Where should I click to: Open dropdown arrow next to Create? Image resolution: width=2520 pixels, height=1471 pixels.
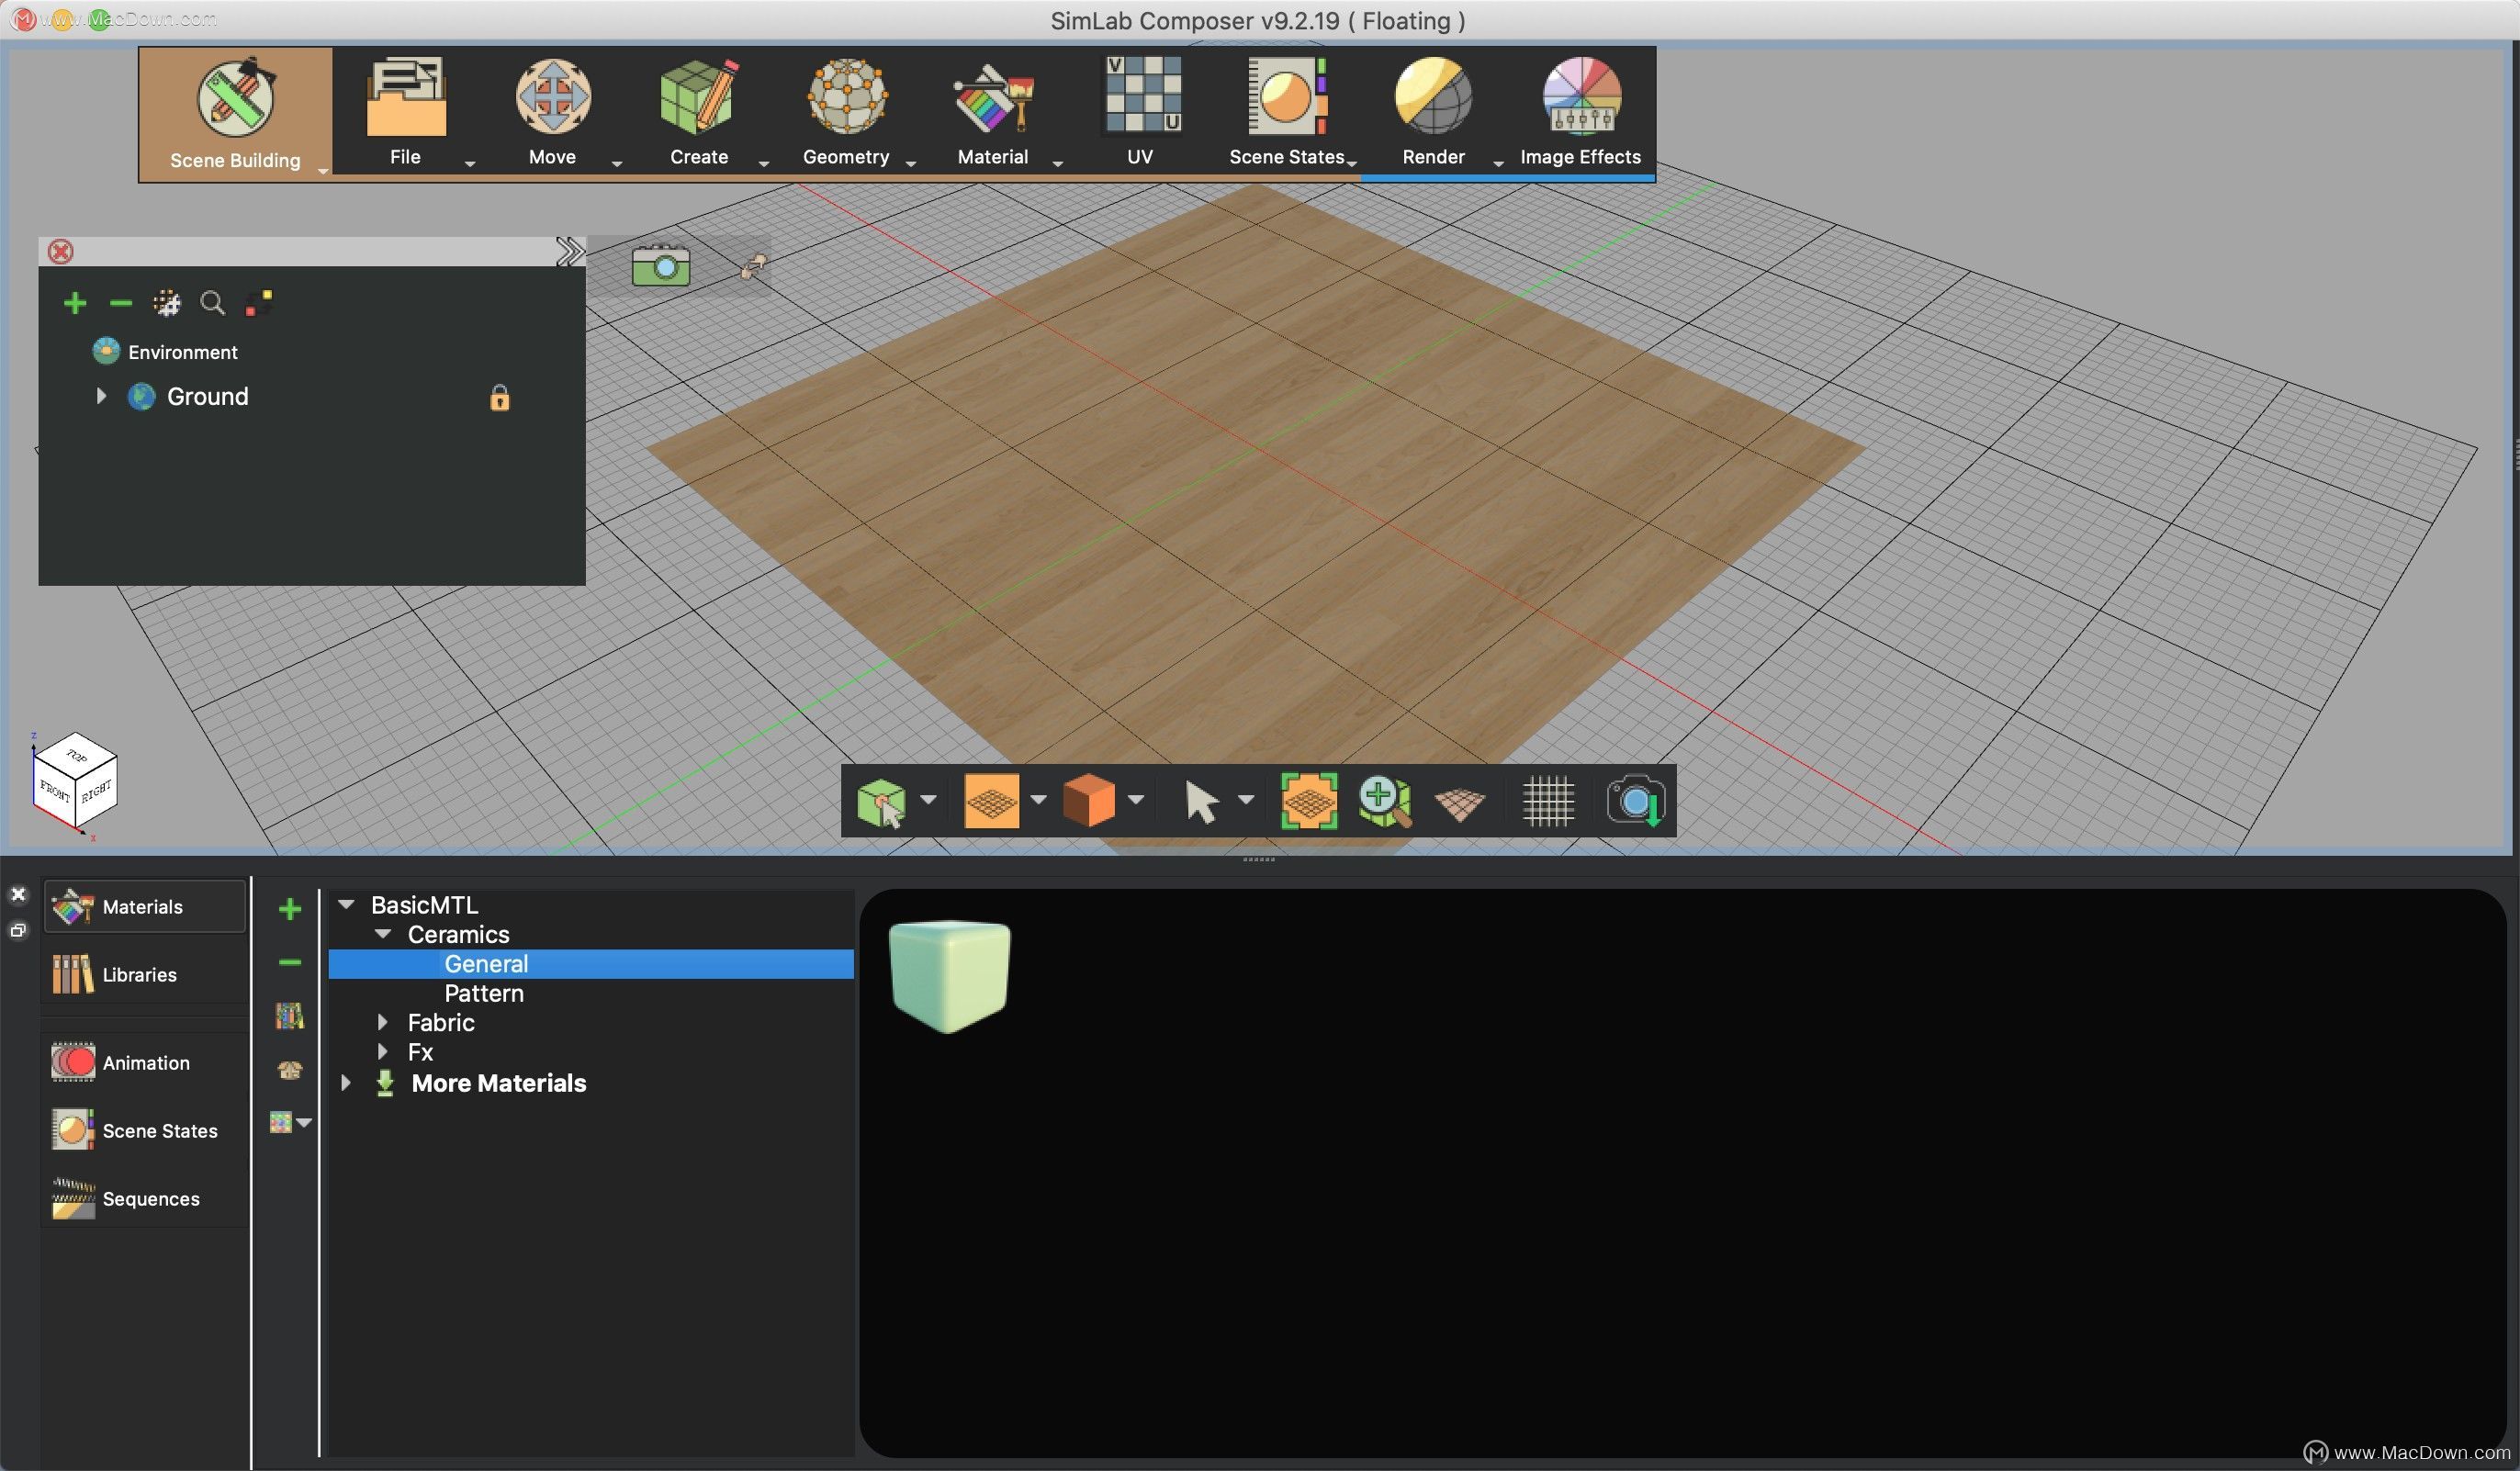tap(763, 163)
